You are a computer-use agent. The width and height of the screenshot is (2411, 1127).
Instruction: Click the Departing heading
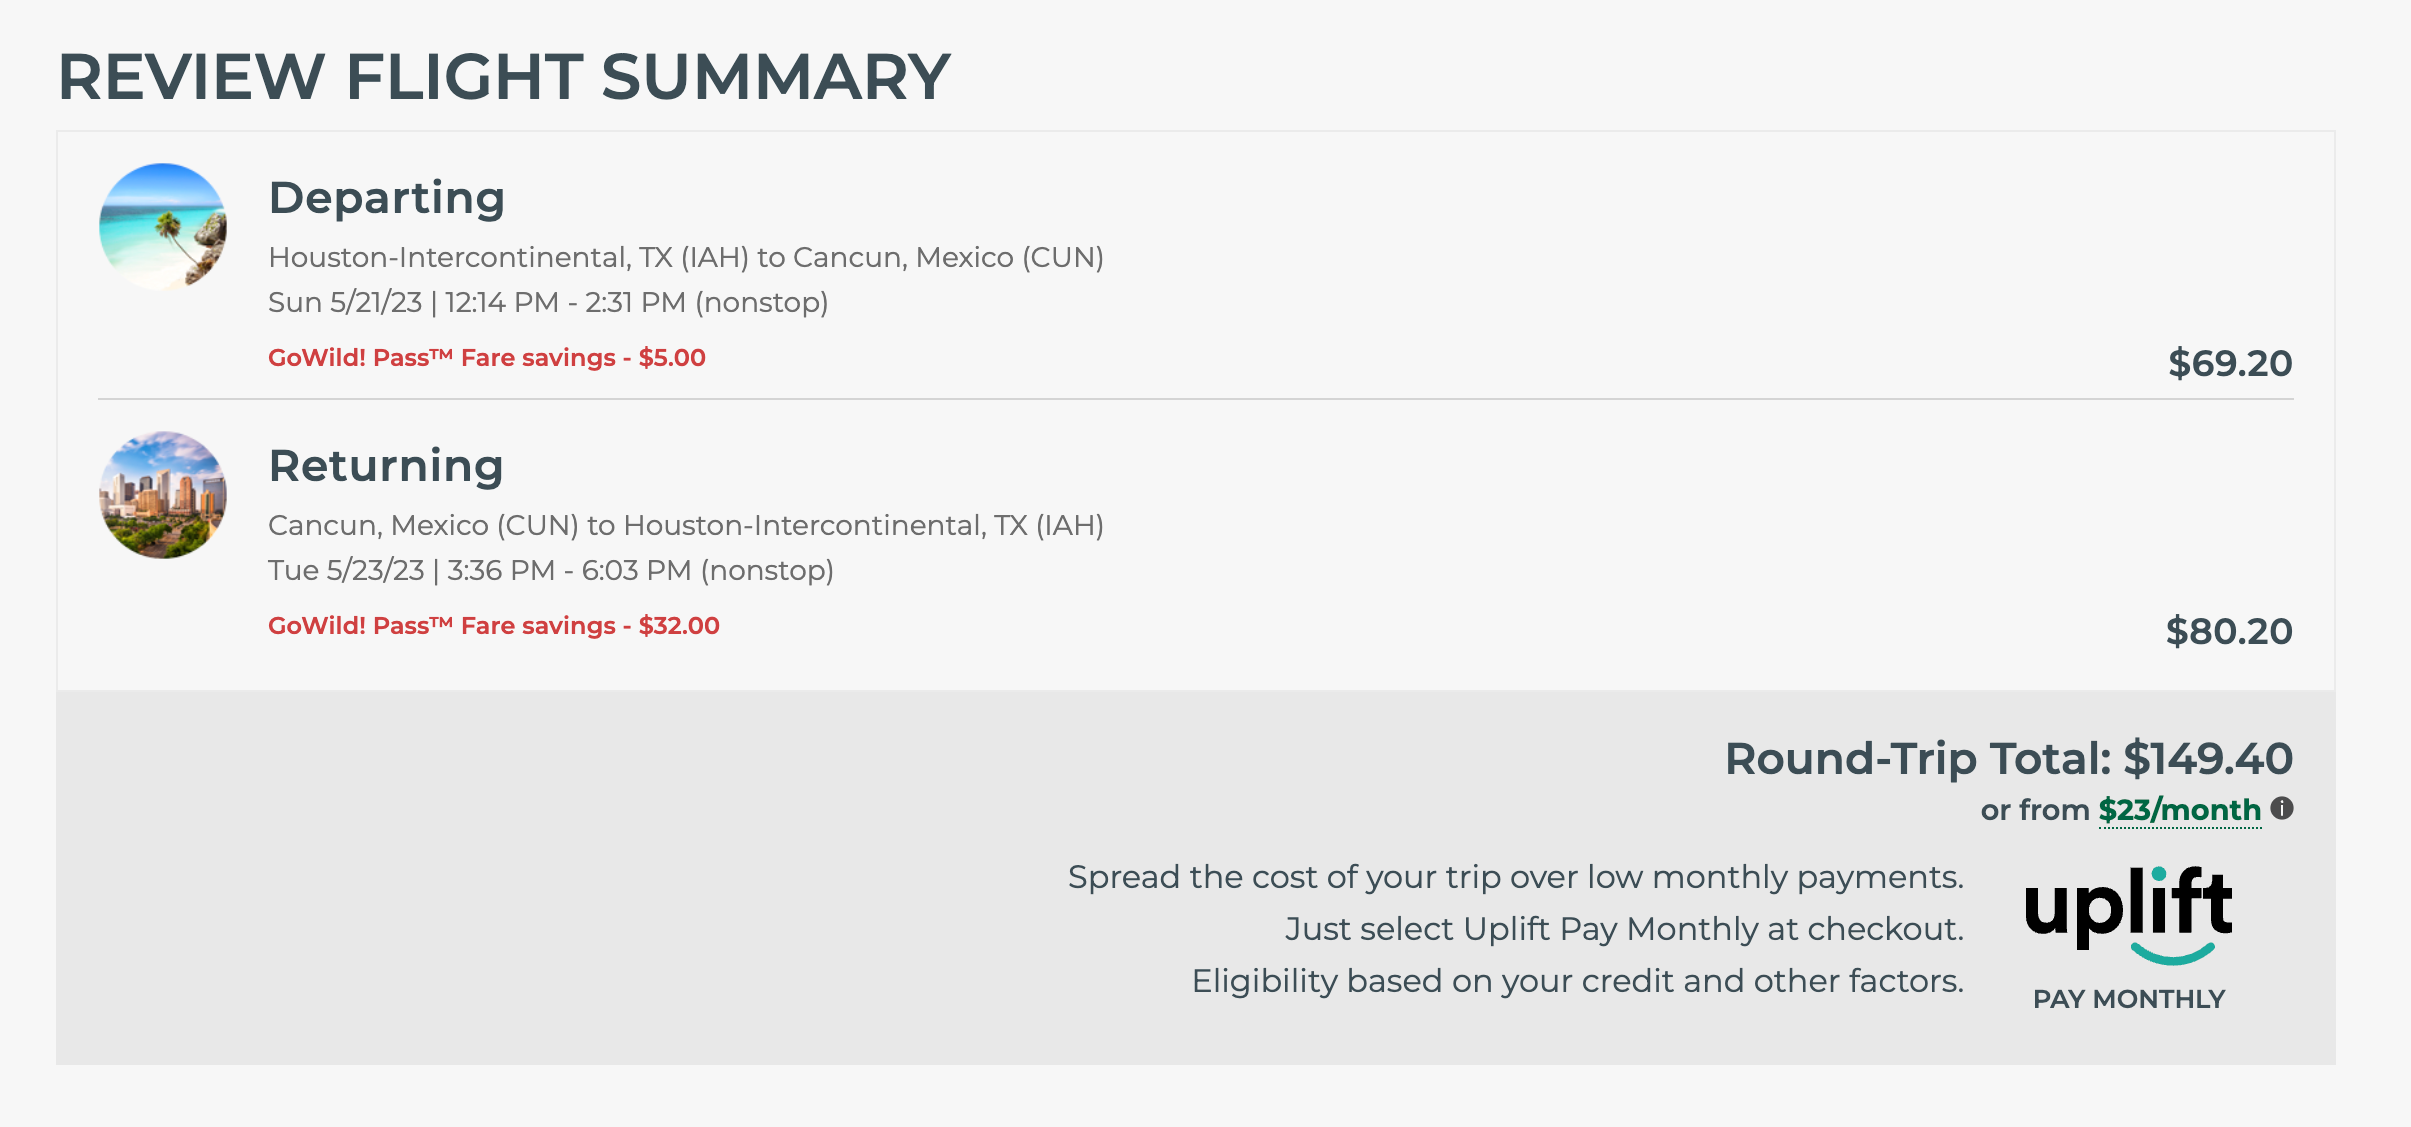(387, 198)
